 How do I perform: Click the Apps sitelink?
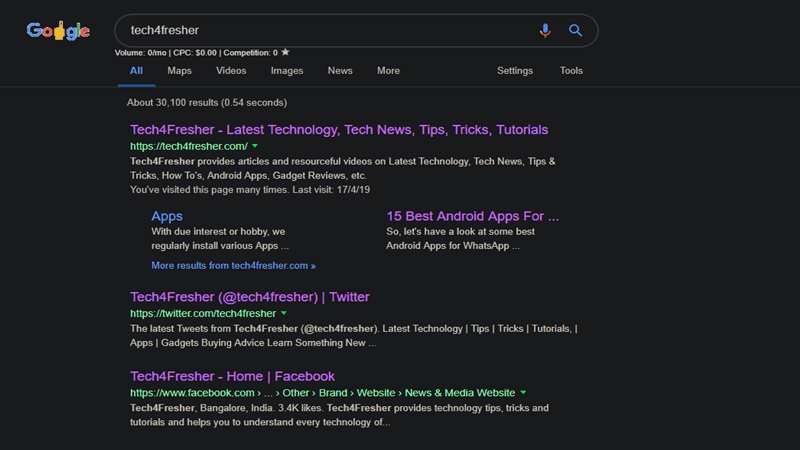click(x=167, y=216)
